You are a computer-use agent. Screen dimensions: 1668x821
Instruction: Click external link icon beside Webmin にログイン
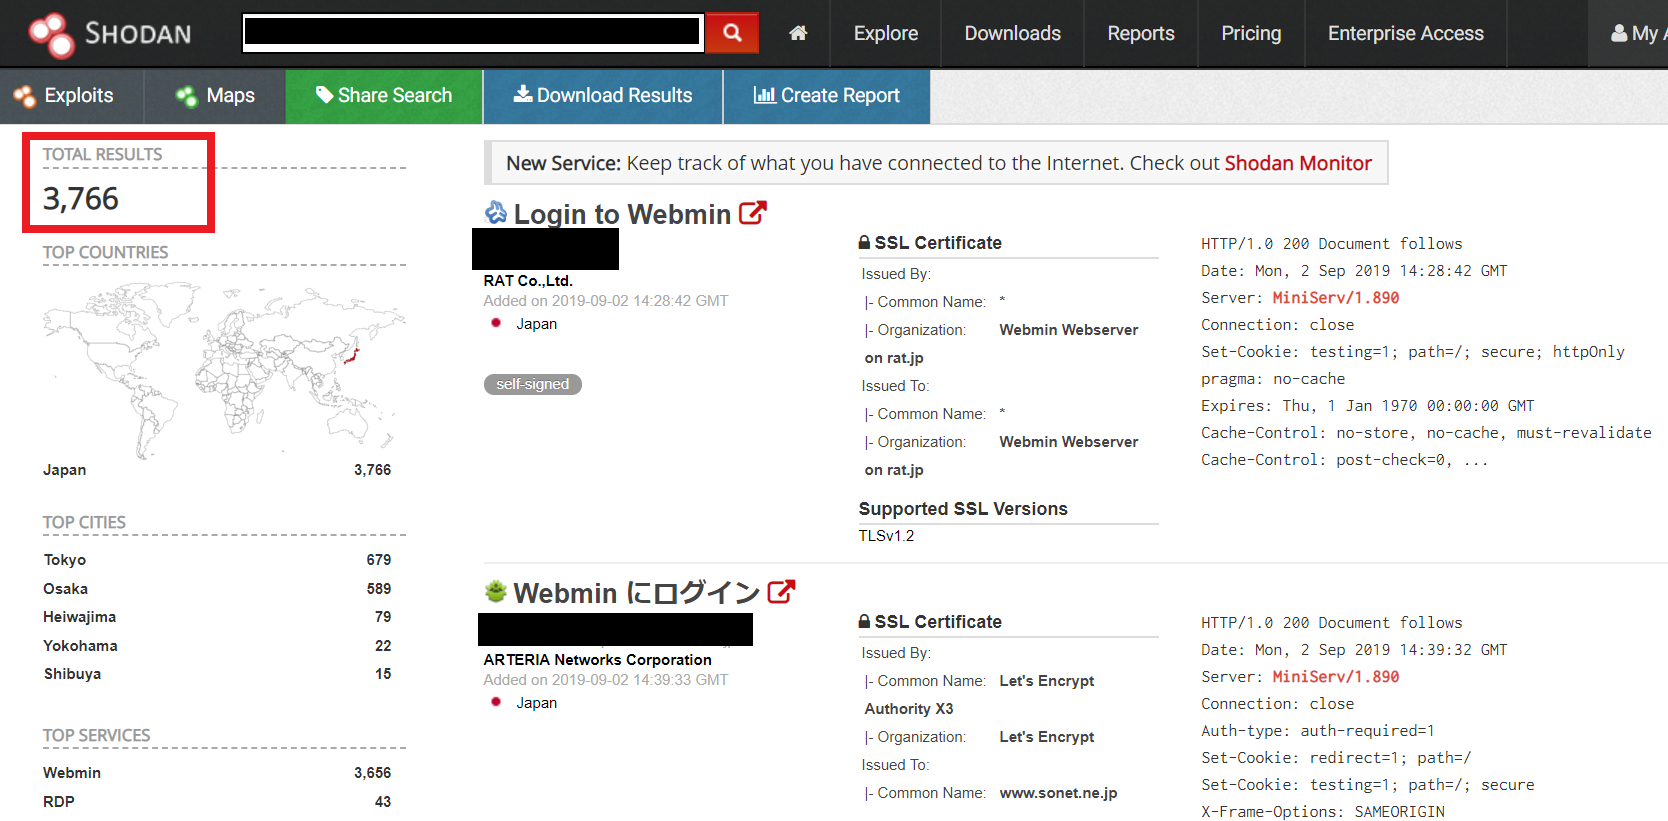coord(781,592)
